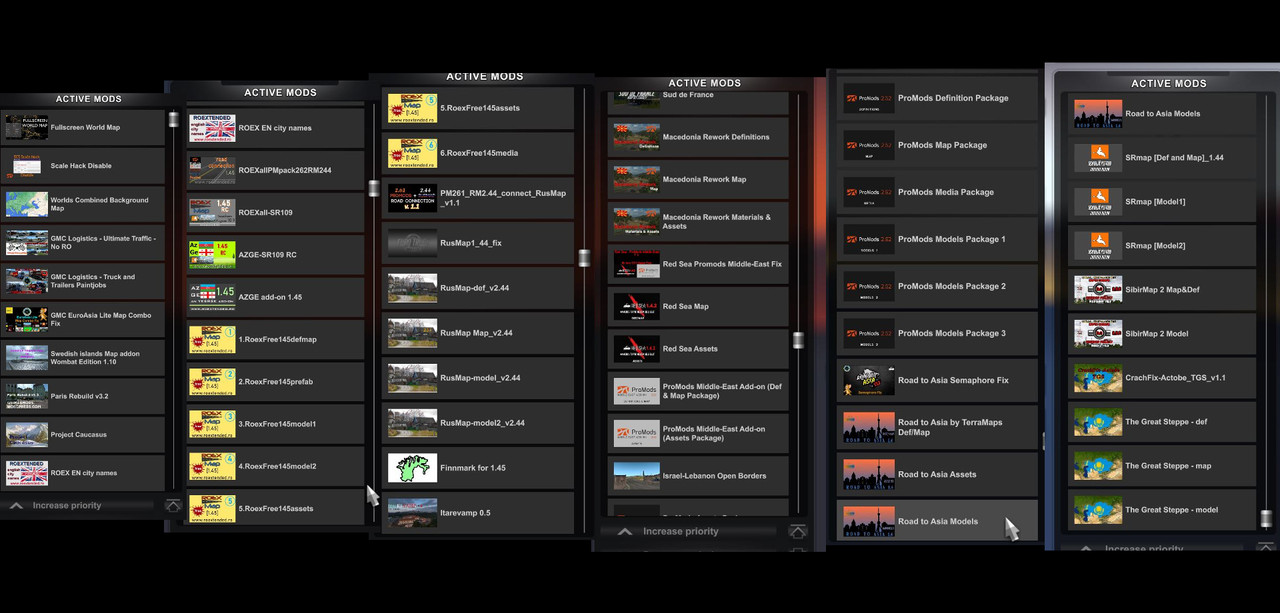
Task: Click the Macedonia Rework Map thumbnail
Action: [x=636, y=179]
